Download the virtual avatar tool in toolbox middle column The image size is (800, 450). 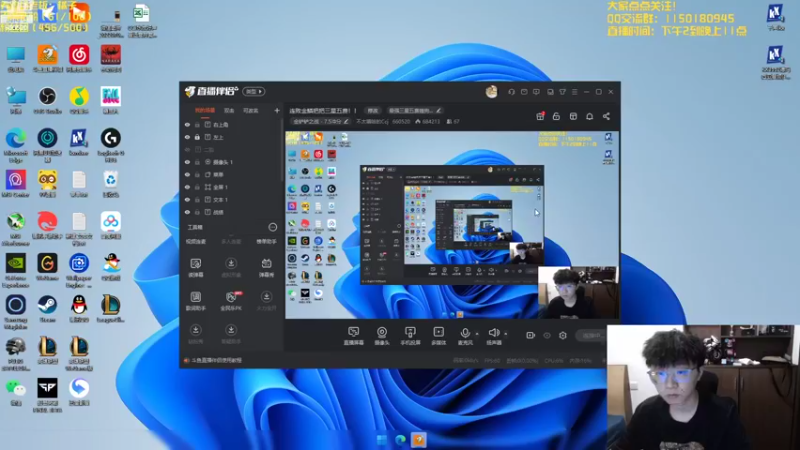coord(231,267)
